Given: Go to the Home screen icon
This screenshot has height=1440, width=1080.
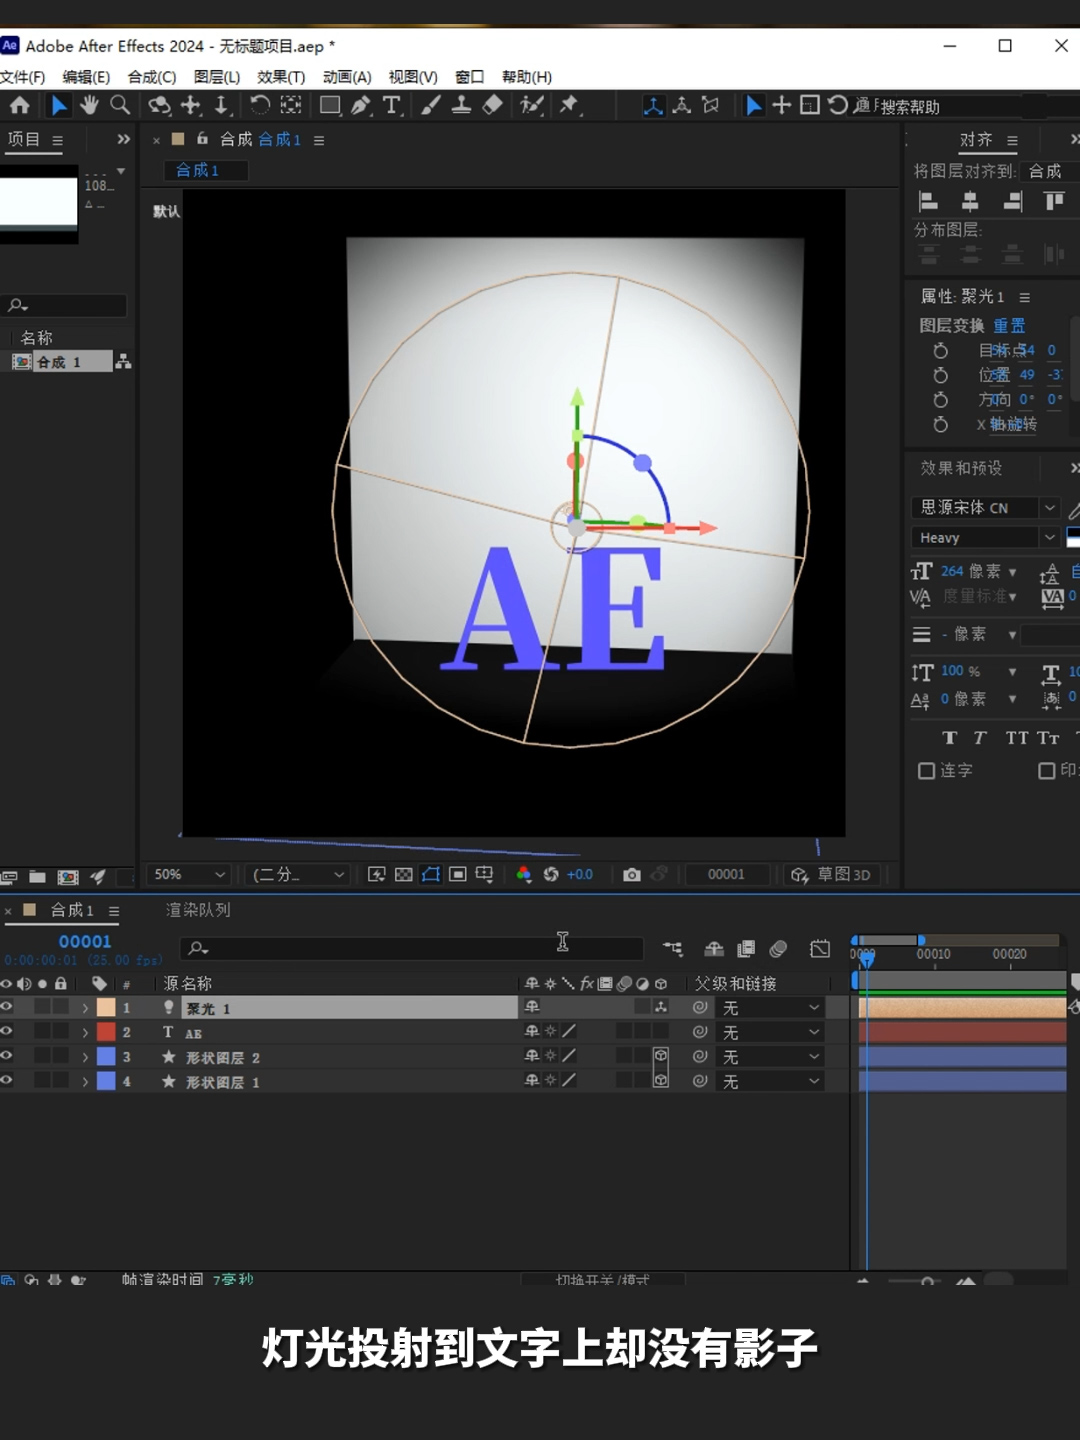Looking at the screenshot, I should coord(20,105).
